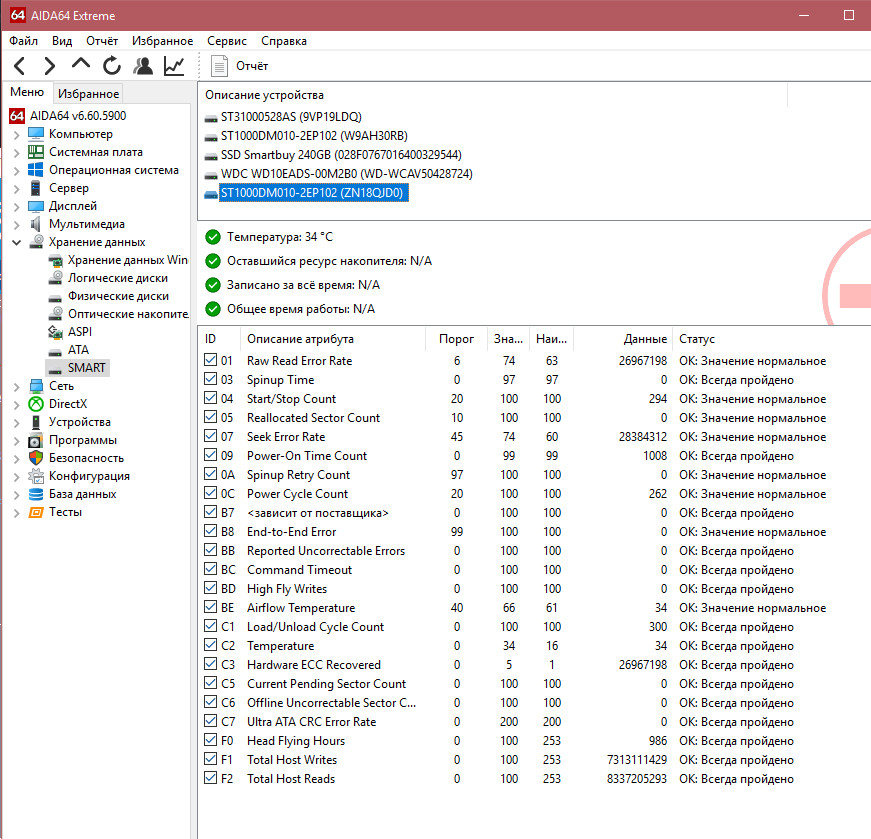The height and width of the screenshot is (839, 871).
Task: Select the Сеть network icon
Action: [36, 386]
